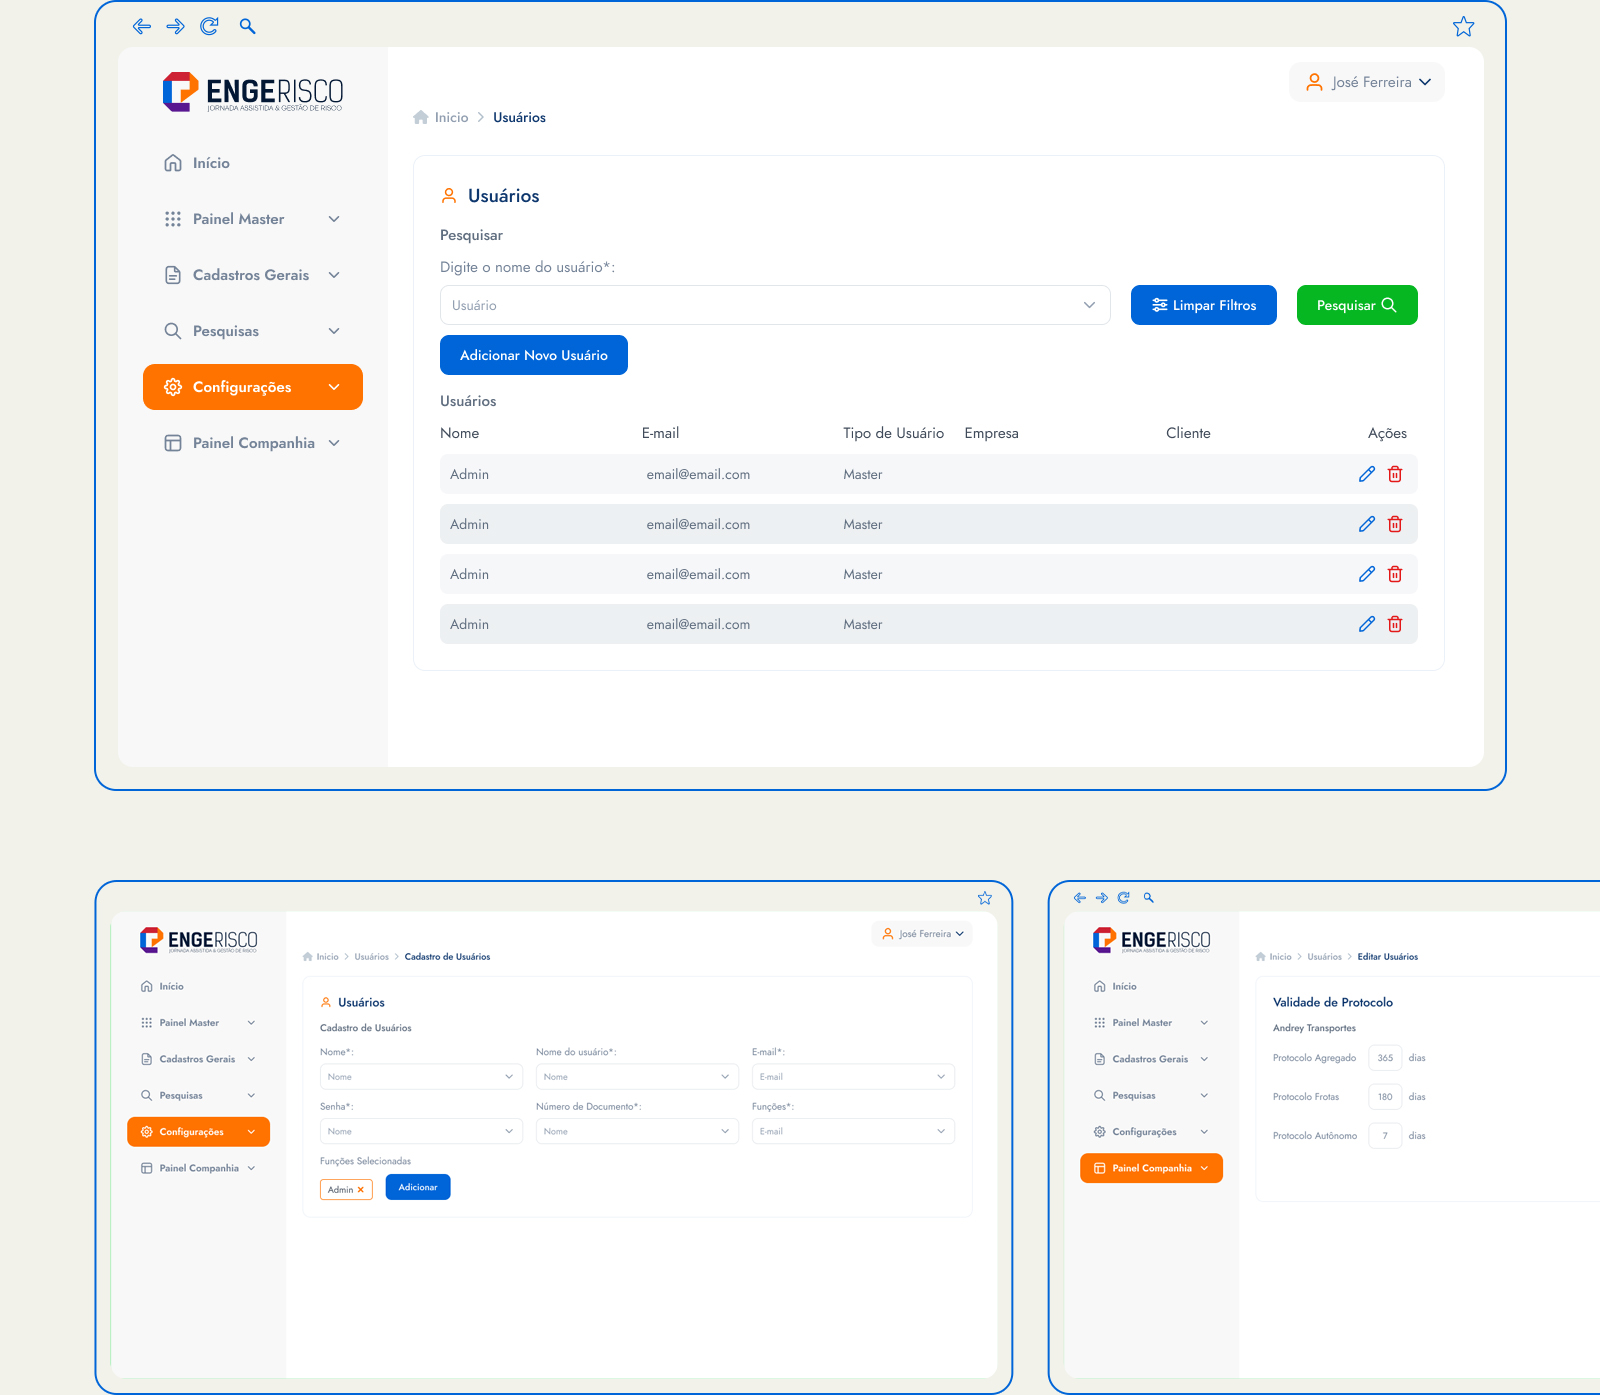Click pencil icon in last Admin row
The width and height of the screenshot is (1600, 1395).
(1366, 624)
